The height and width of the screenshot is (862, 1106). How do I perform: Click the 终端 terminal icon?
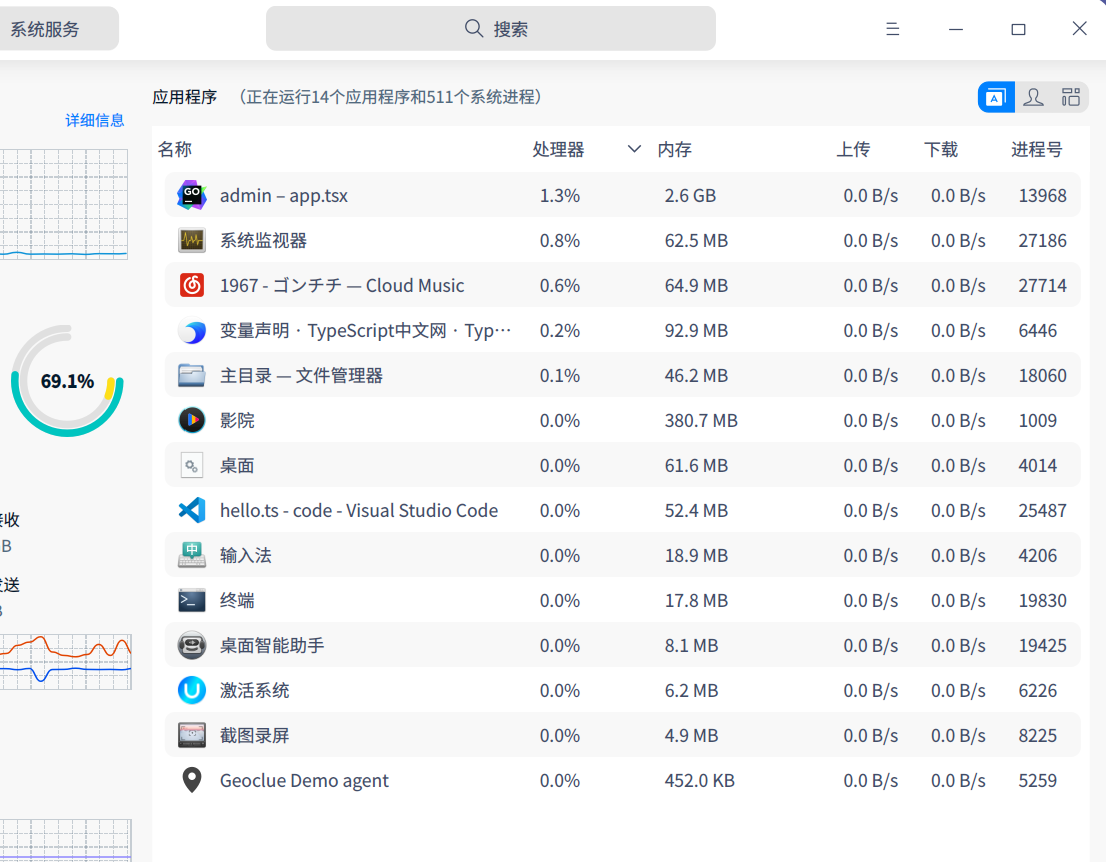pyautogui.click(x=191, y=600)
